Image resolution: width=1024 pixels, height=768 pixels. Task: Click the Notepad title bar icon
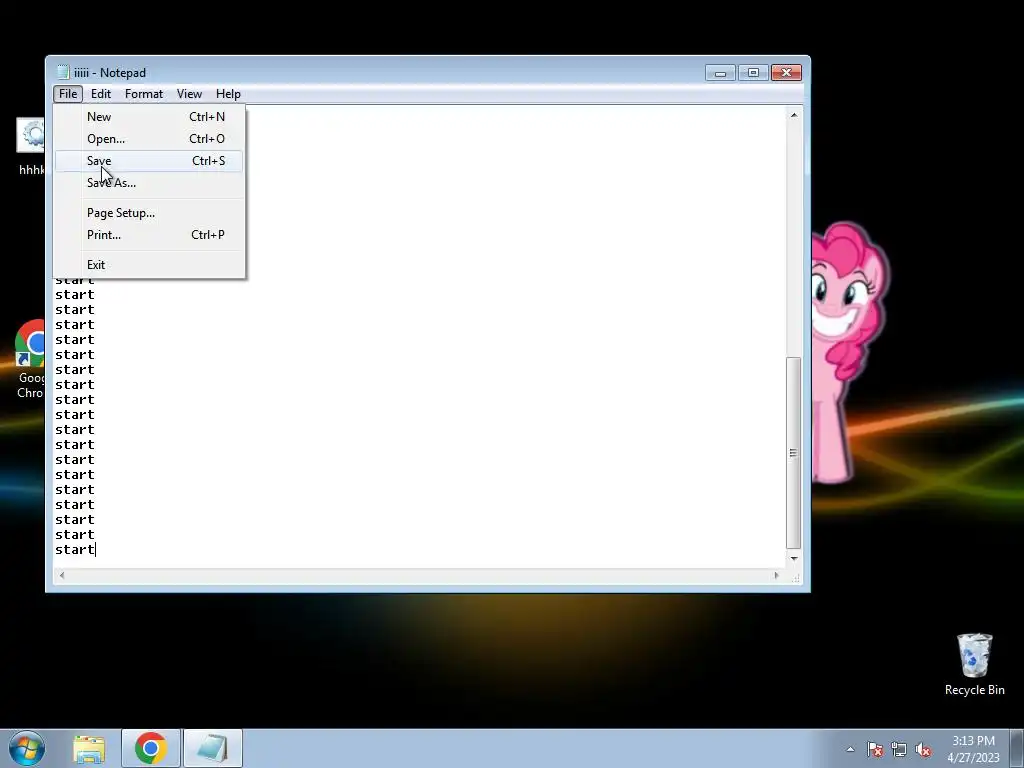click(63, 72)
